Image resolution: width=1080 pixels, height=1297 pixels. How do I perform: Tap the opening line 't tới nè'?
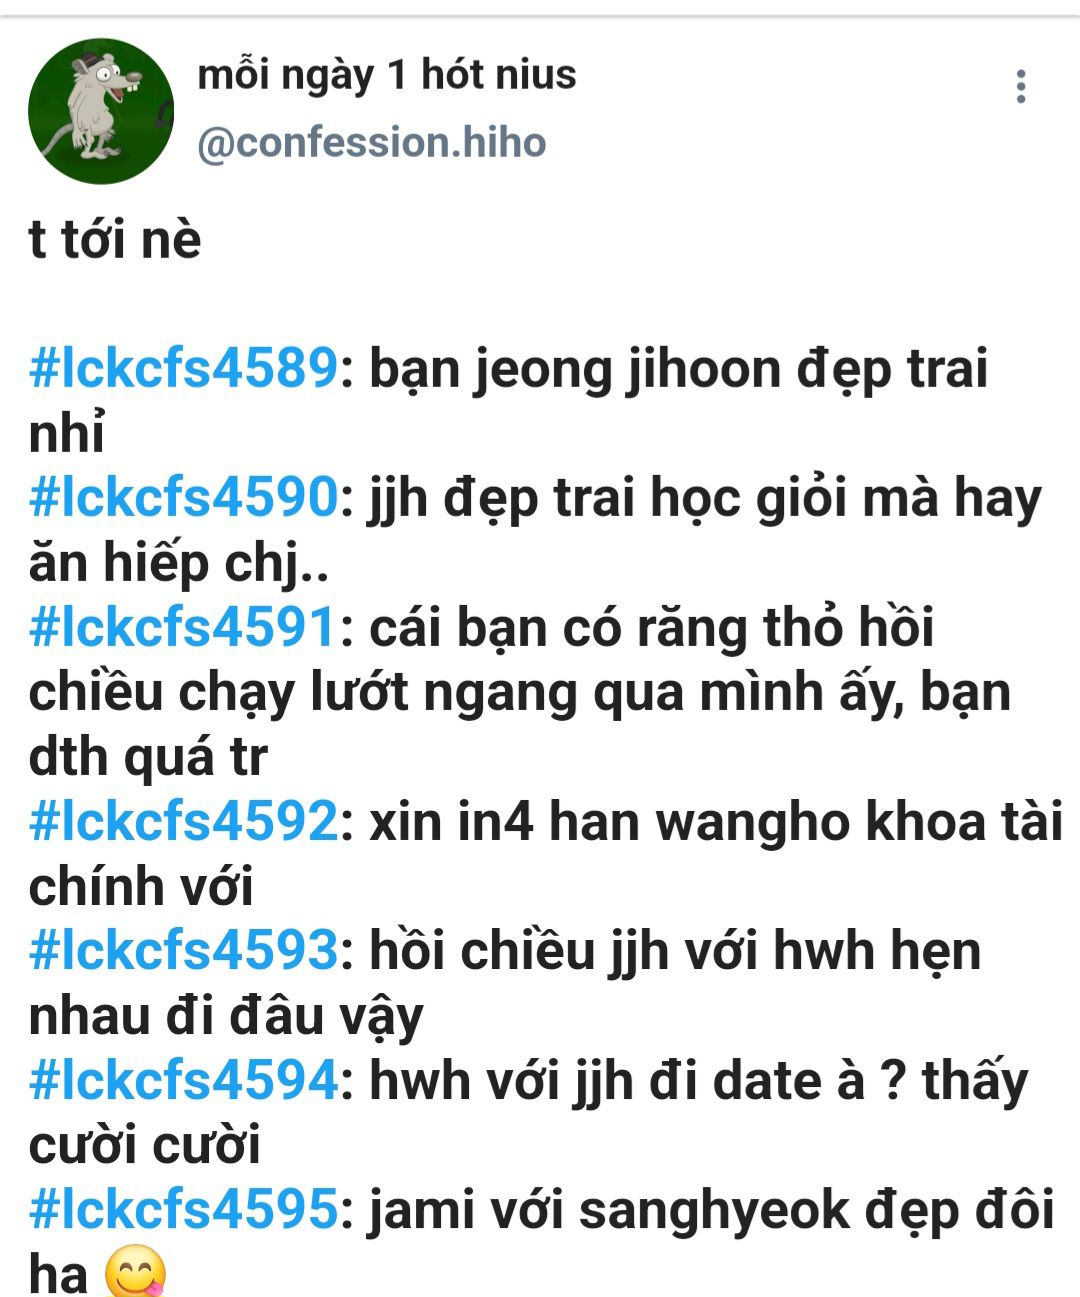click(x=115, y=240)
